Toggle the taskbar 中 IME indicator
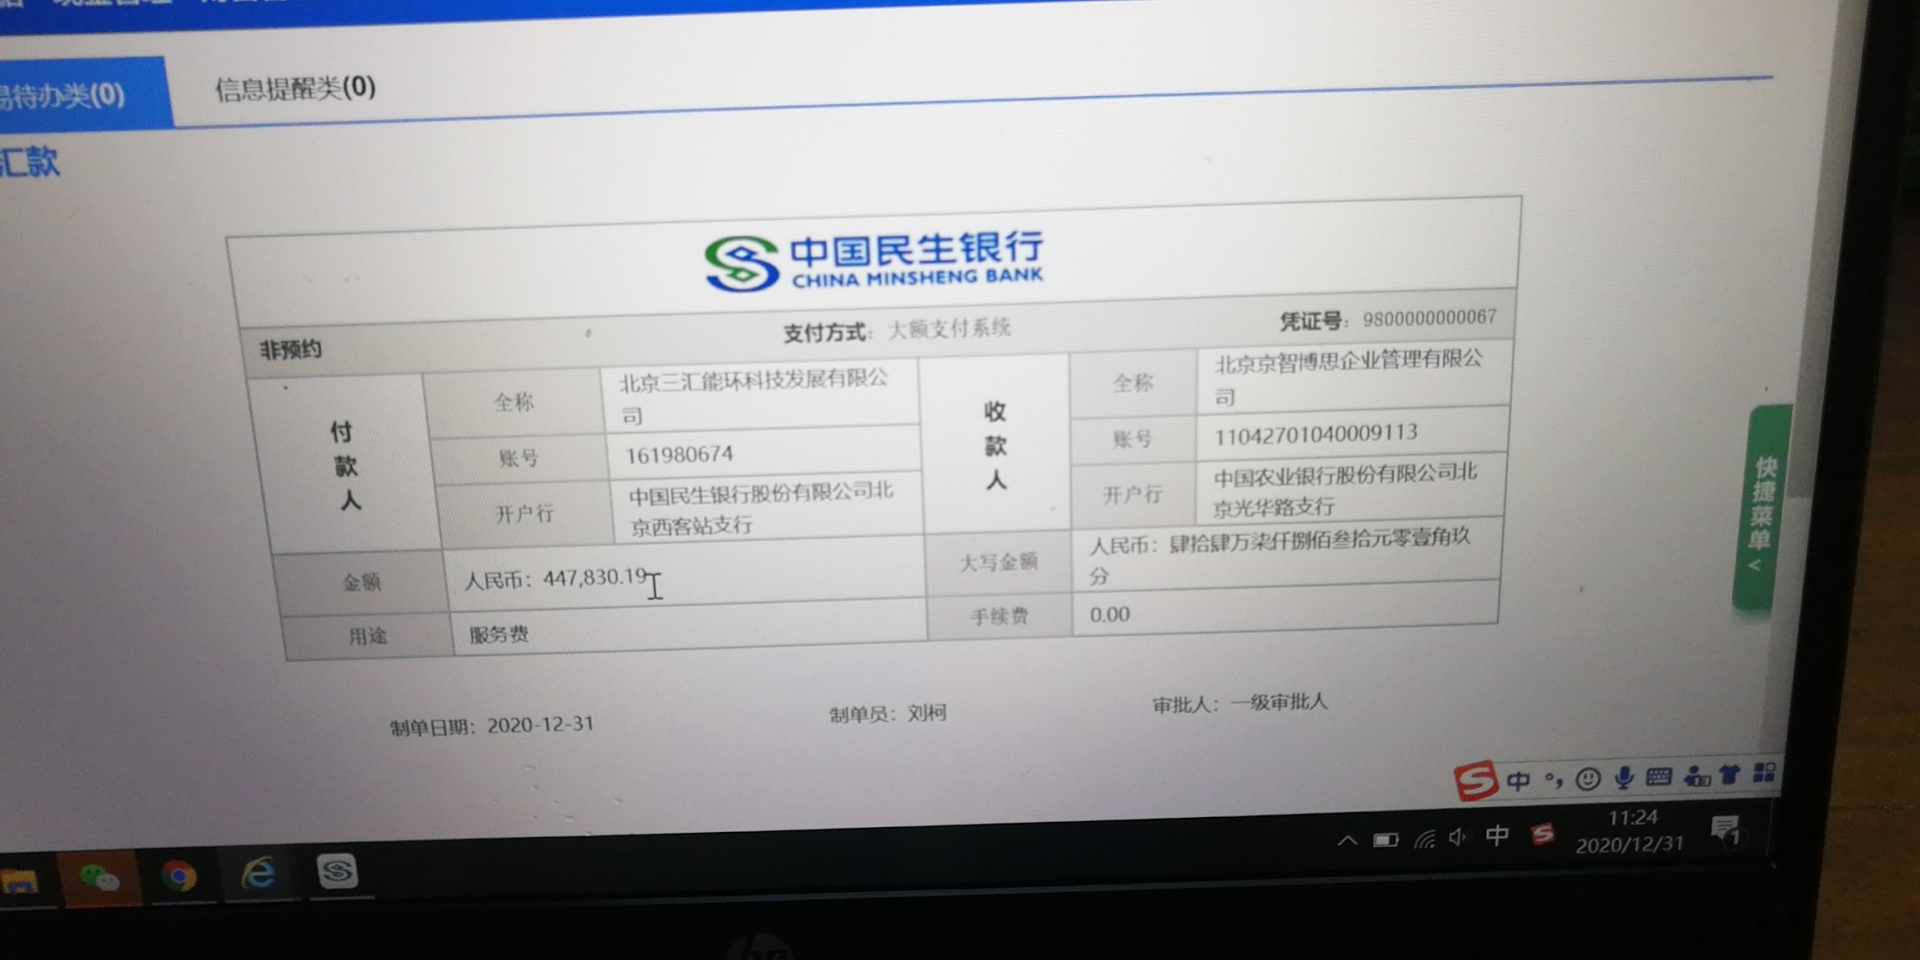 (x=1497, y=836)
